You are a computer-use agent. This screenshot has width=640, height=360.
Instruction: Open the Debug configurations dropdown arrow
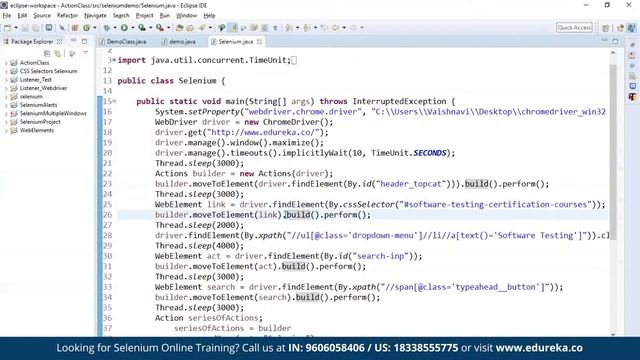click(x=114, y=28)
